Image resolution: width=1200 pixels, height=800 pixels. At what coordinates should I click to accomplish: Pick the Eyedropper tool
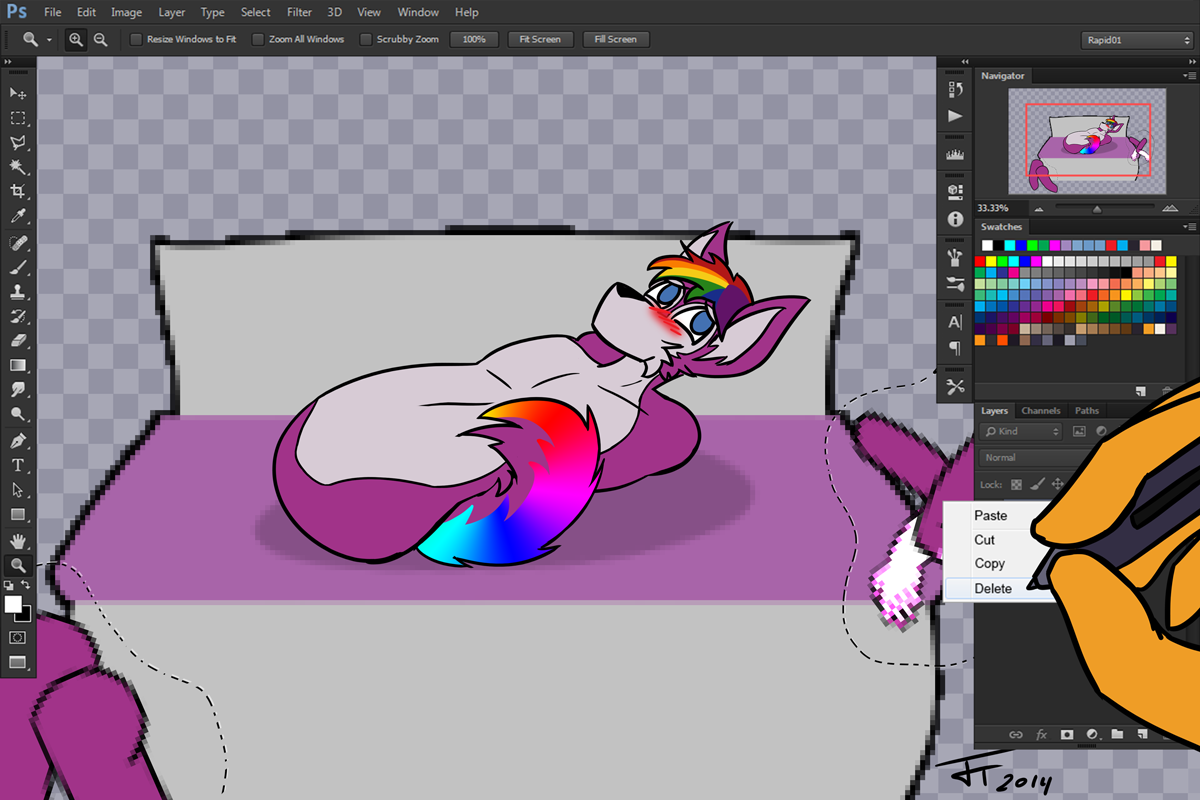tap(18, 216)
